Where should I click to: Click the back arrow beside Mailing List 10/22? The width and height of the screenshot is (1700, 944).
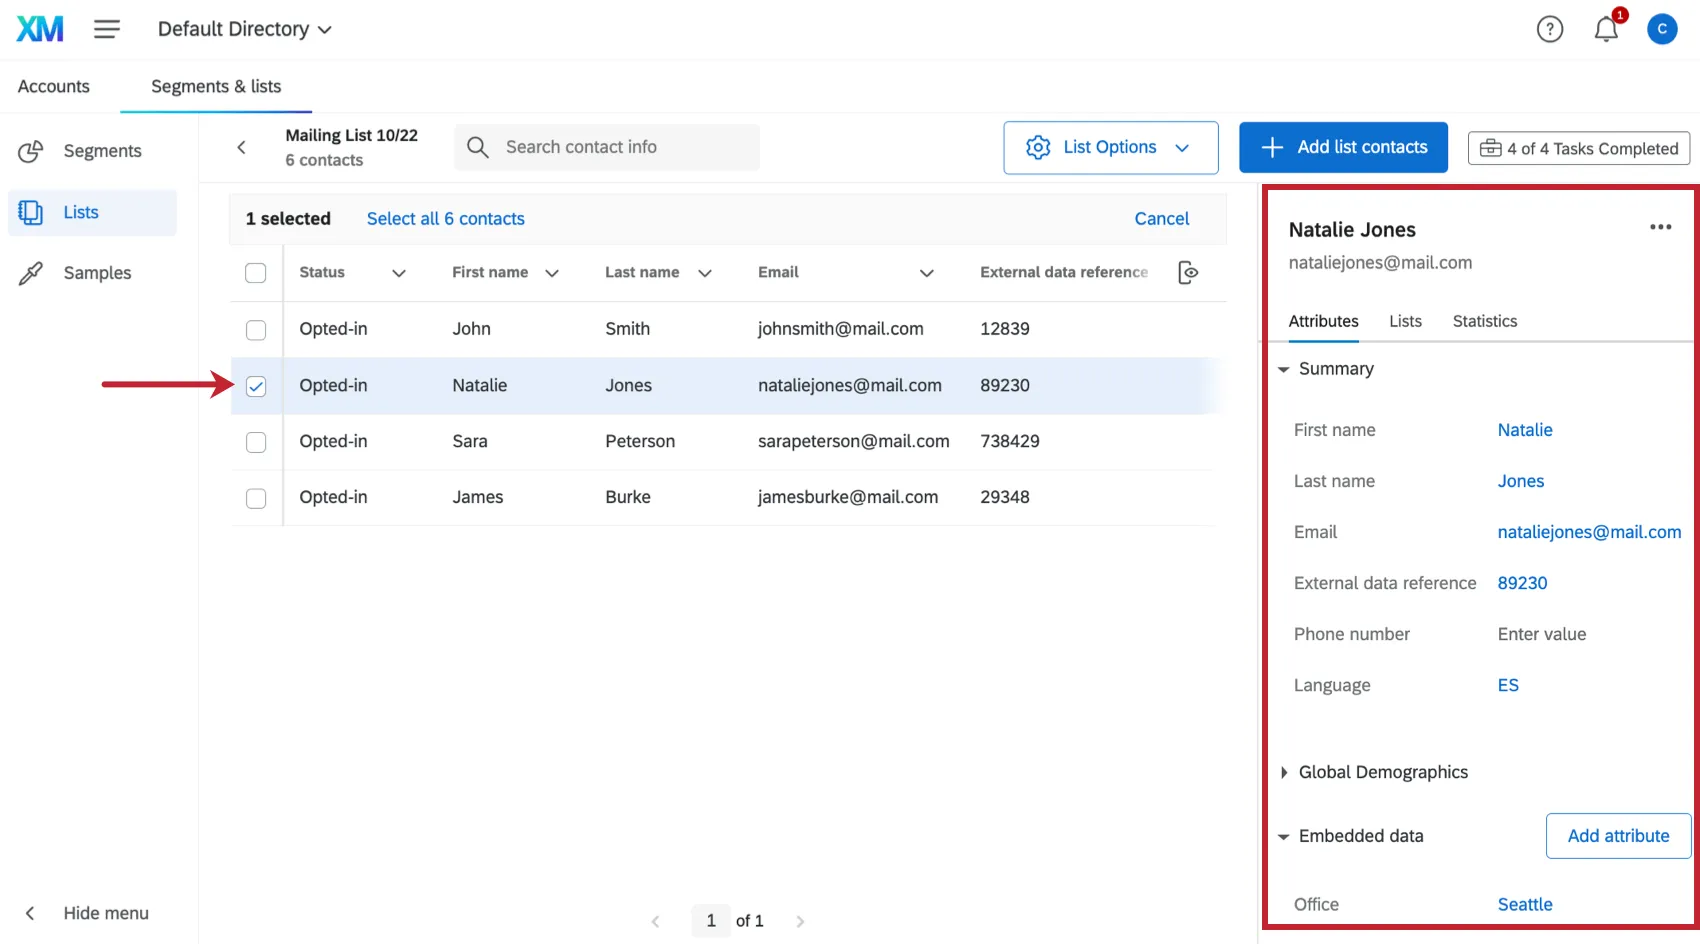point(241,147)
